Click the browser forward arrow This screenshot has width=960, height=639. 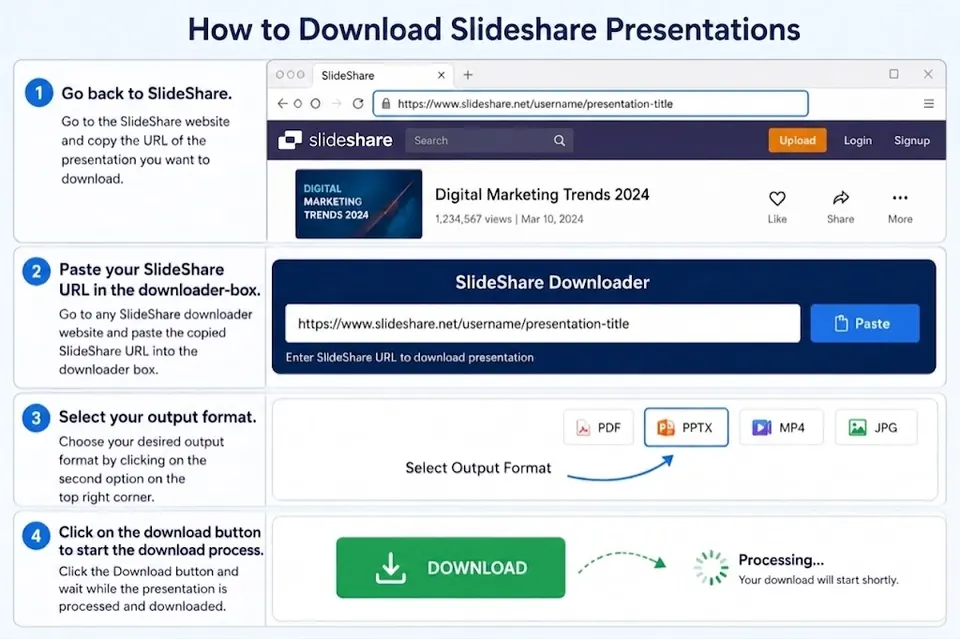(x=336, y=103)
